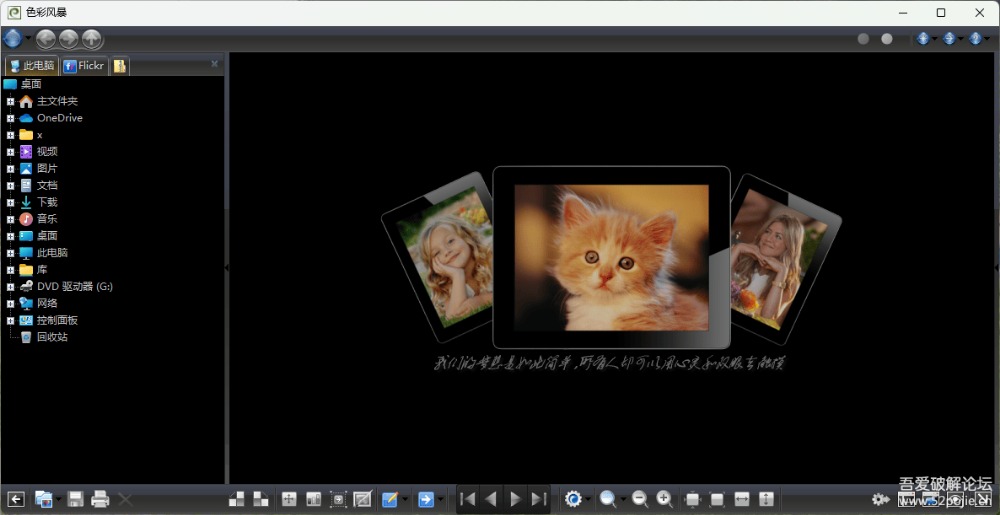The height and width of the screenshot is (515, 1000).
Task: Go up one folder with Up arrow
Action: [x=91, y=39]
